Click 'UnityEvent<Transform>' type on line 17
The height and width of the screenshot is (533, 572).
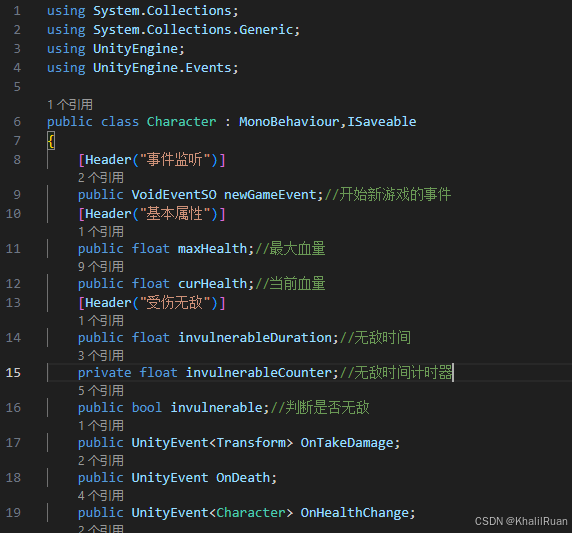[x=212, y=443]
